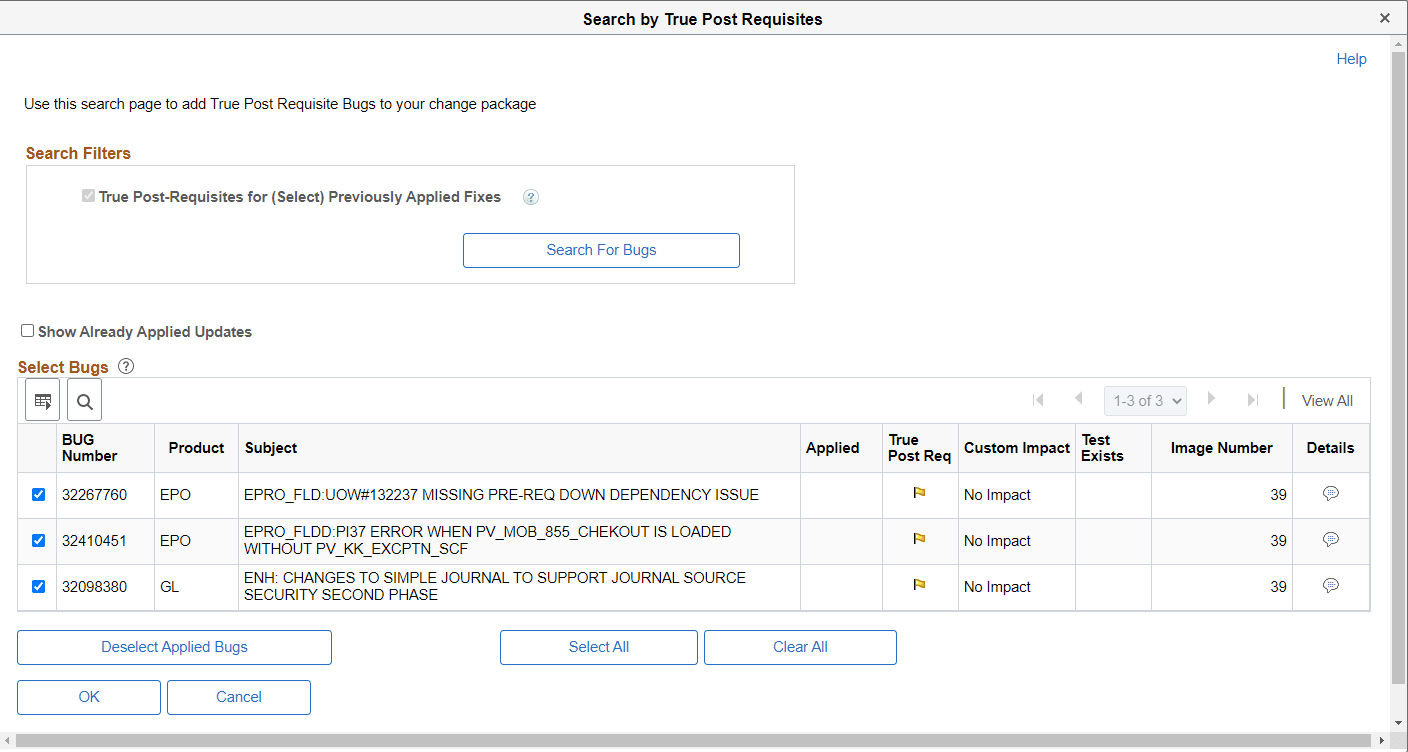Open the 1-3 of 3 rows dropdown
The width and height of the screenshot is (1408, 752).
coord(1144,399)
